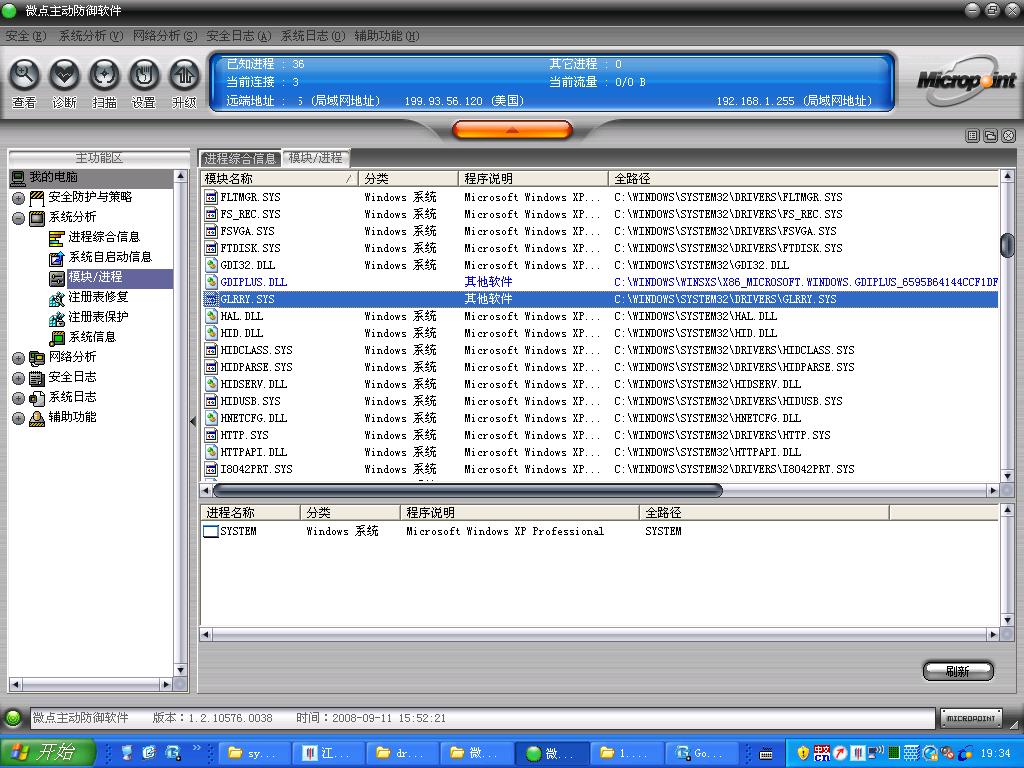Start a scan with the 扫描 icon

coord(104,75)
